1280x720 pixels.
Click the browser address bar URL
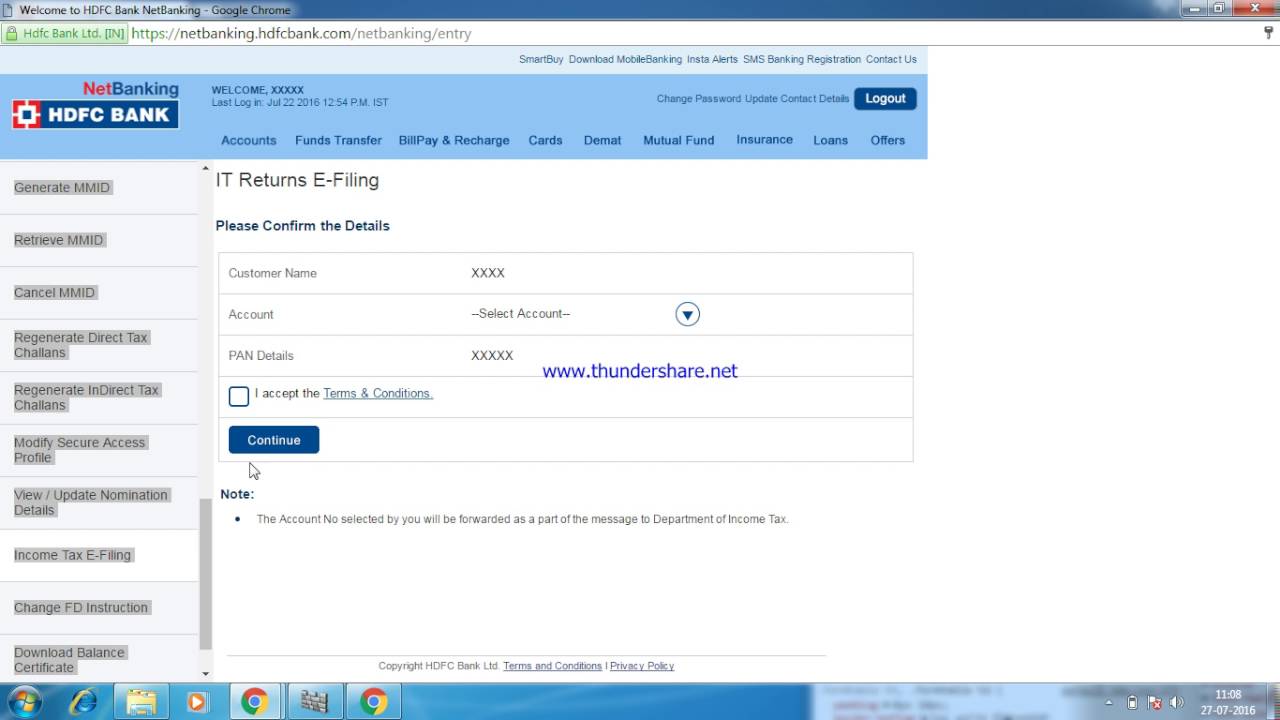[x=301, y=33]
